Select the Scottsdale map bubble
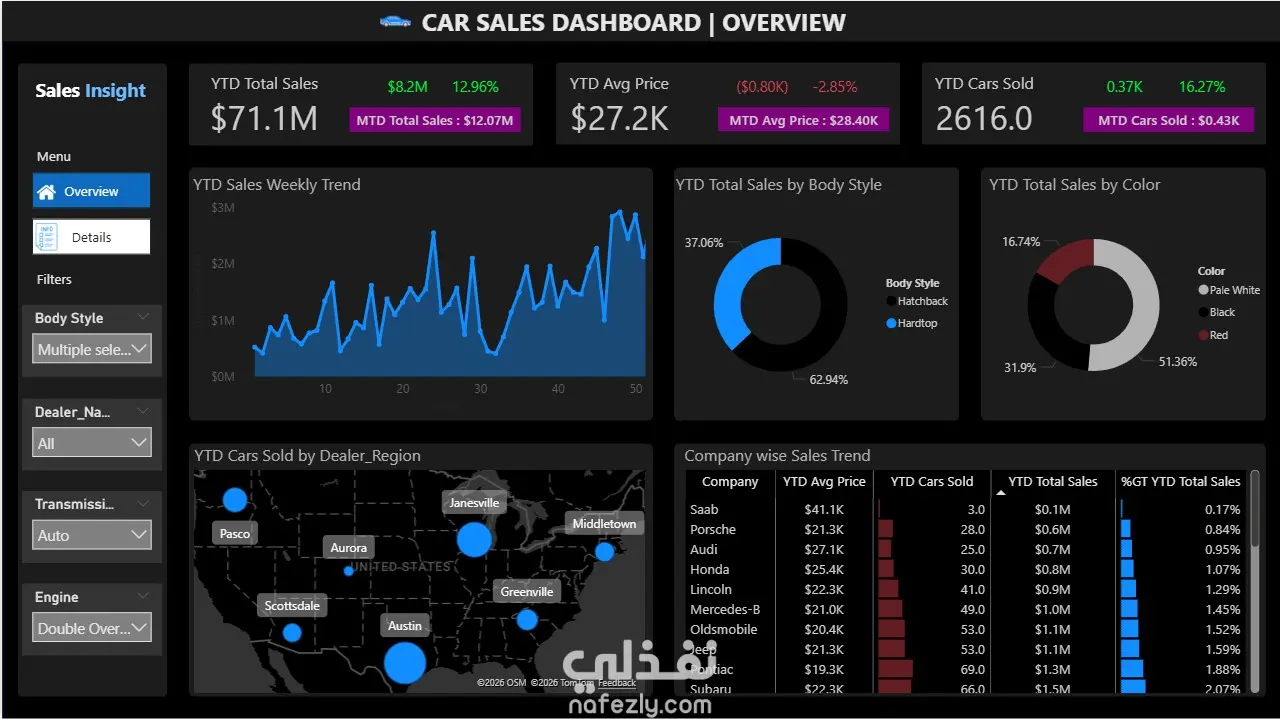1280x719 pixels. pos(292,632)
